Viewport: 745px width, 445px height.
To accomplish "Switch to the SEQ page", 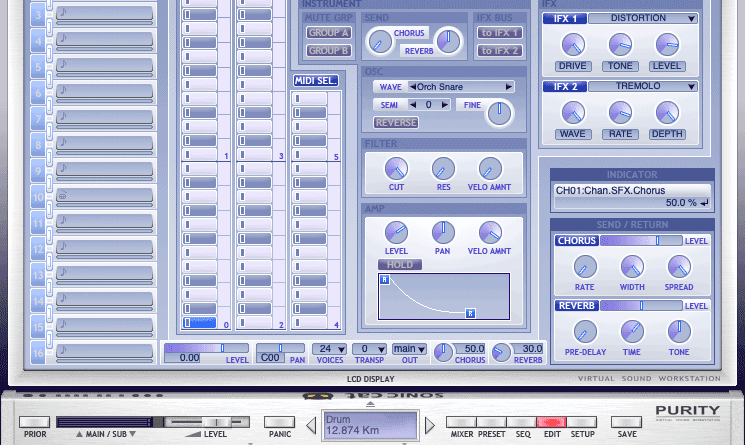I will pos(521,422).
